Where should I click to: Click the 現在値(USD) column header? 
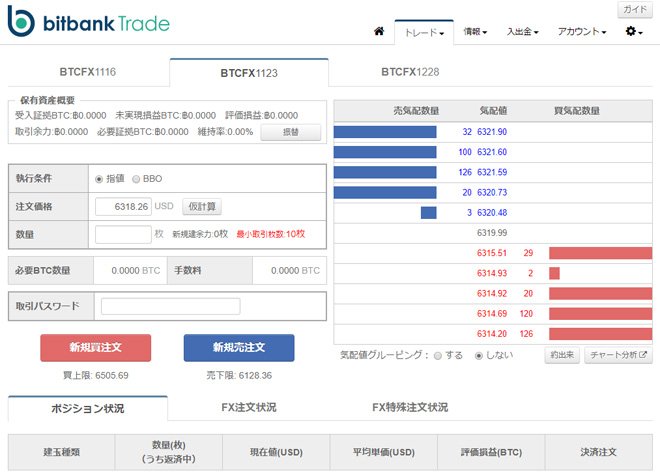click(x=276, y=452)
